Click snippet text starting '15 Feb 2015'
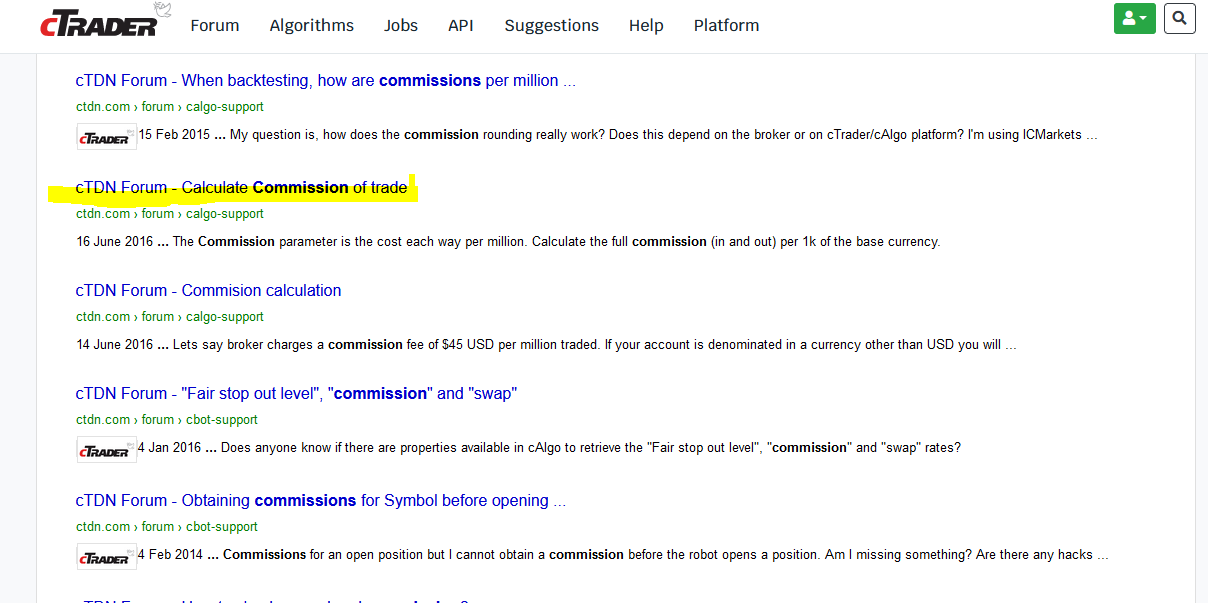The width and height of the screenshot is (1208, 603). 618,135
